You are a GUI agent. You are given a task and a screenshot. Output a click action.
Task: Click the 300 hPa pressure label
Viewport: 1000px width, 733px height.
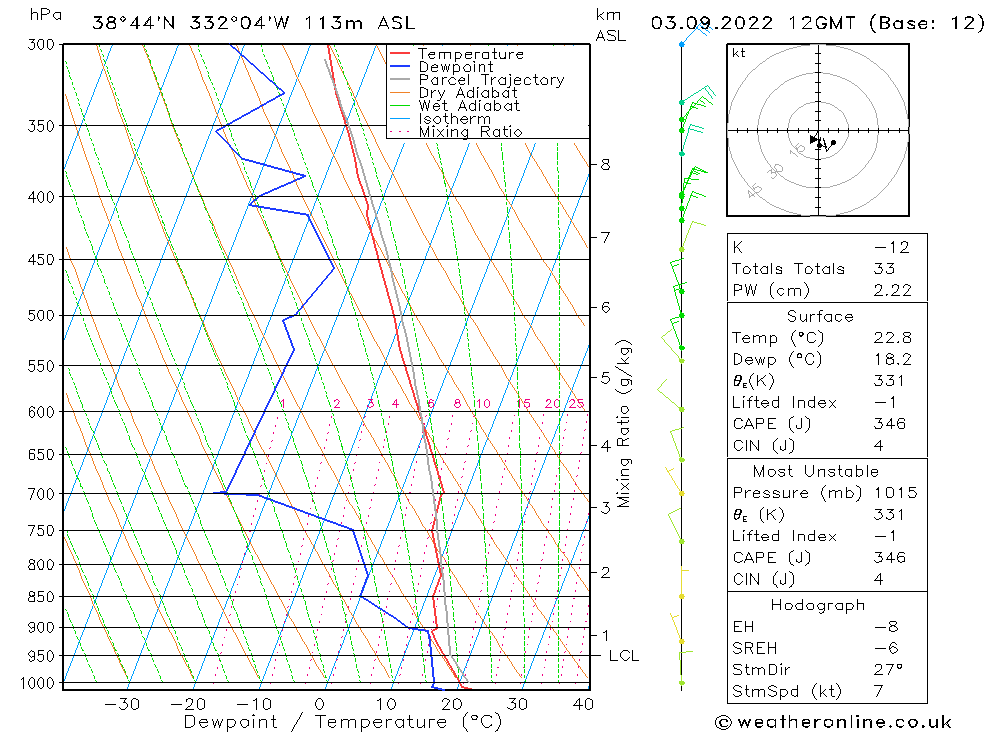[x=41, y=45]
